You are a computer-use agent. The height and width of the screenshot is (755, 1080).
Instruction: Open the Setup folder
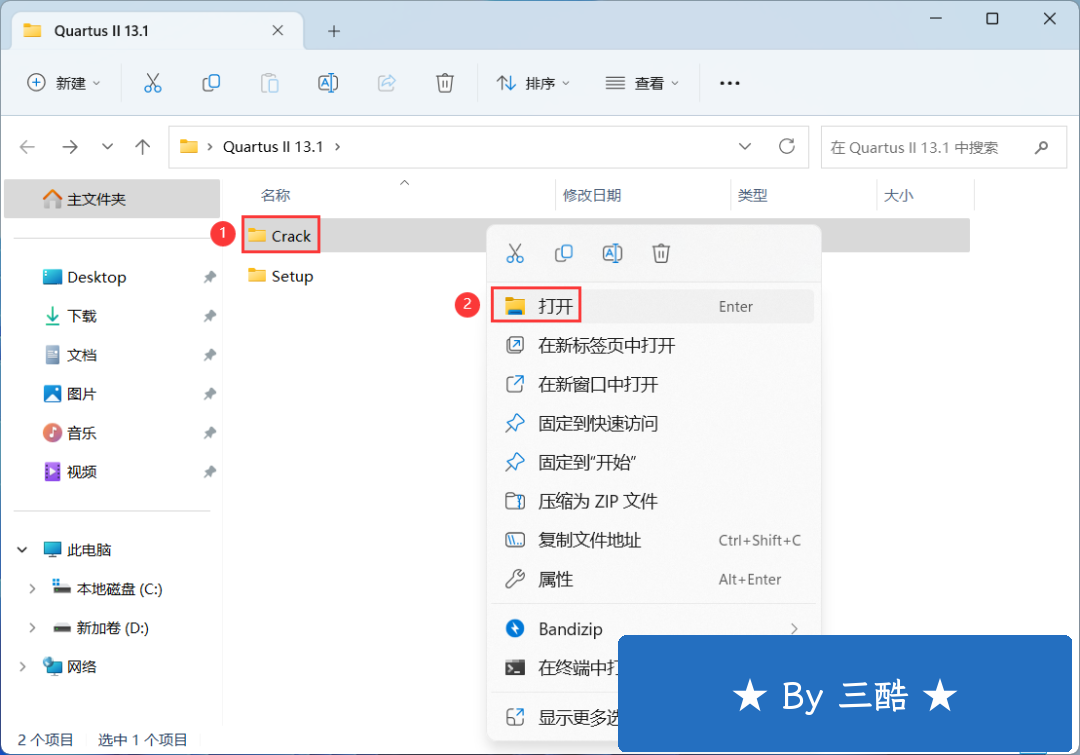[292, 276]
